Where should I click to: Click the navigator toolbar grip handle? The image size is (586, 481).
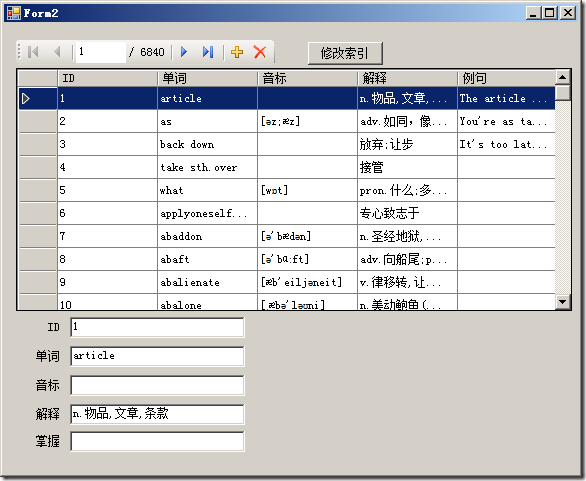(x=19, y=52)
